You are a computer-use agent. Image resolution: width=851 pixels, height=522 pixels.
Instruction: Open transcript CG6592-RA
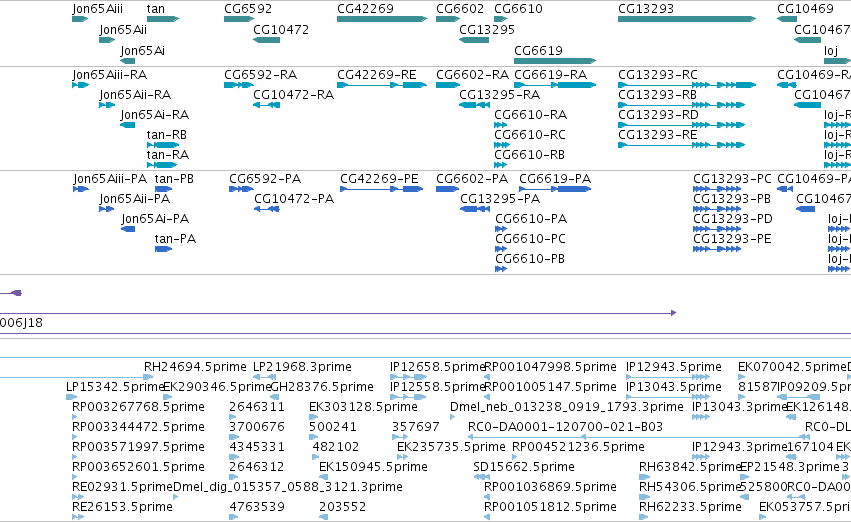click(261, 75)
